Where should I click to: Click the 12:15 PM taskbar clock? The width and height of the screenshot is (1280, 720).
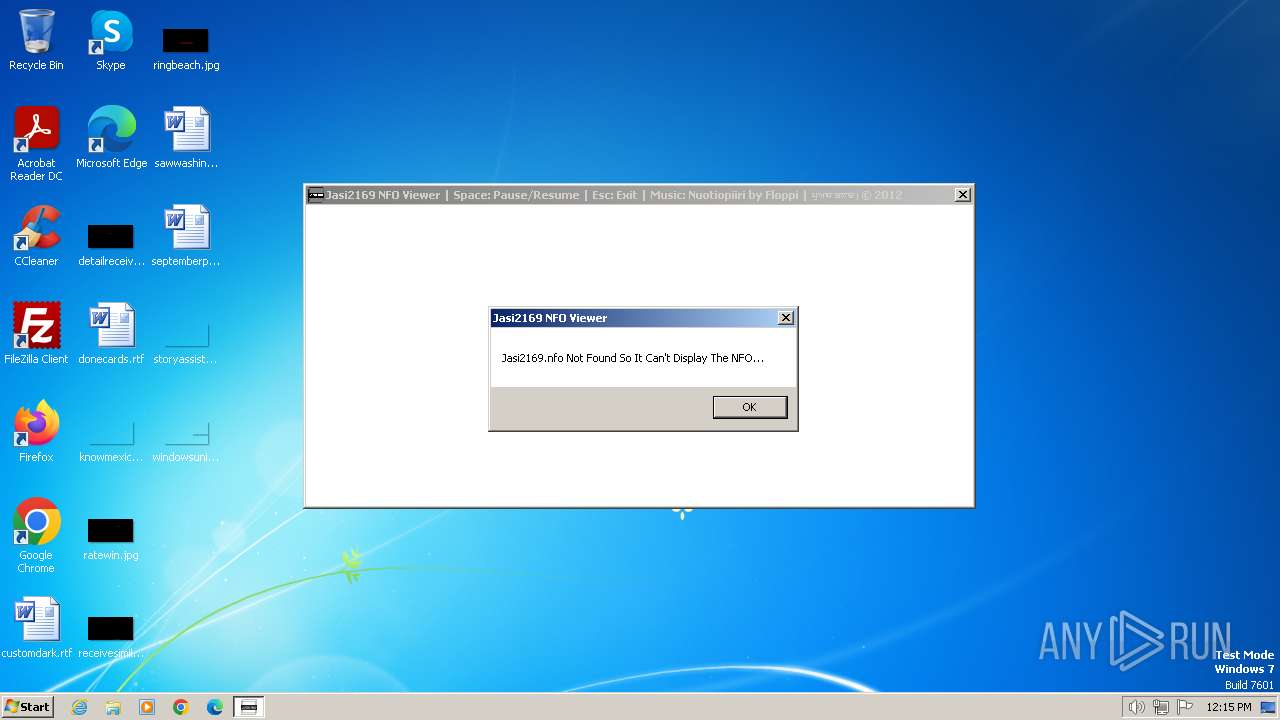click(1229, 707)
